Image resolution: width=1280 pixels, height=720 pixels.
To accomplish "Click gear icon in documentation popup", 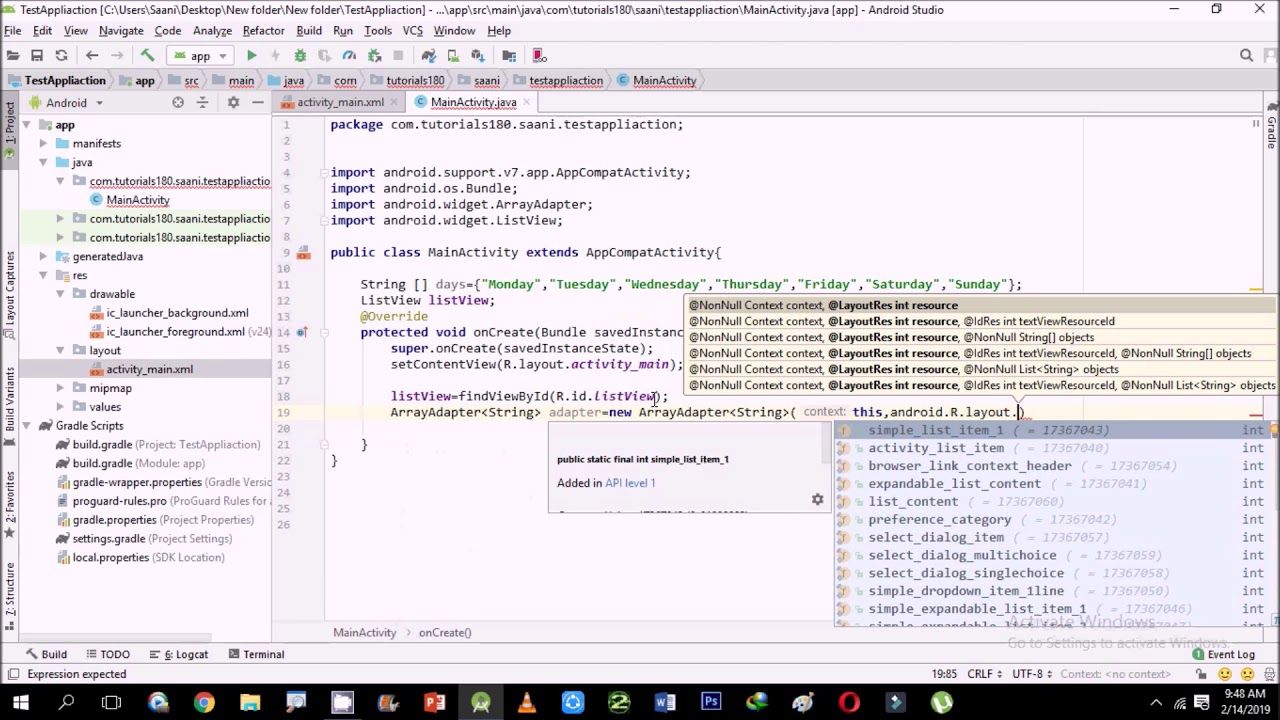I will [x=817, y=500].
